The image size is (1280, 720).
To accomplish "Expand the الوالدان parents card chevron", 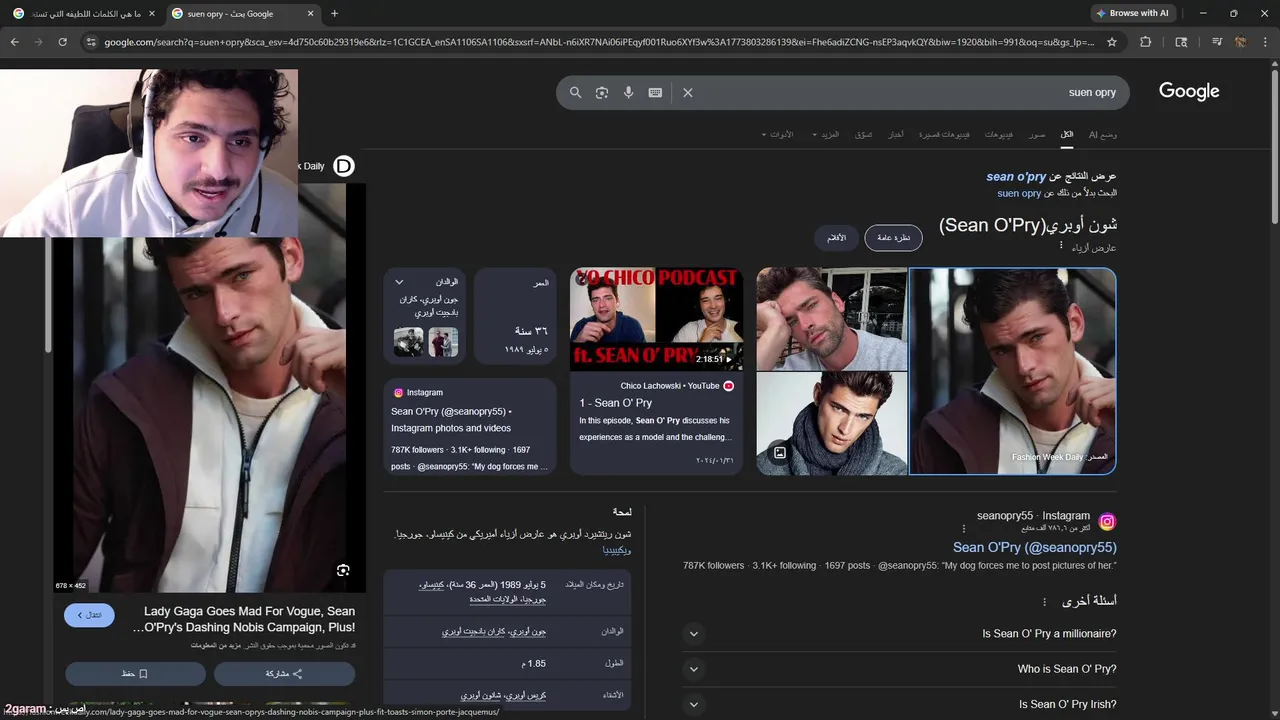I will (x=399, y=283).
